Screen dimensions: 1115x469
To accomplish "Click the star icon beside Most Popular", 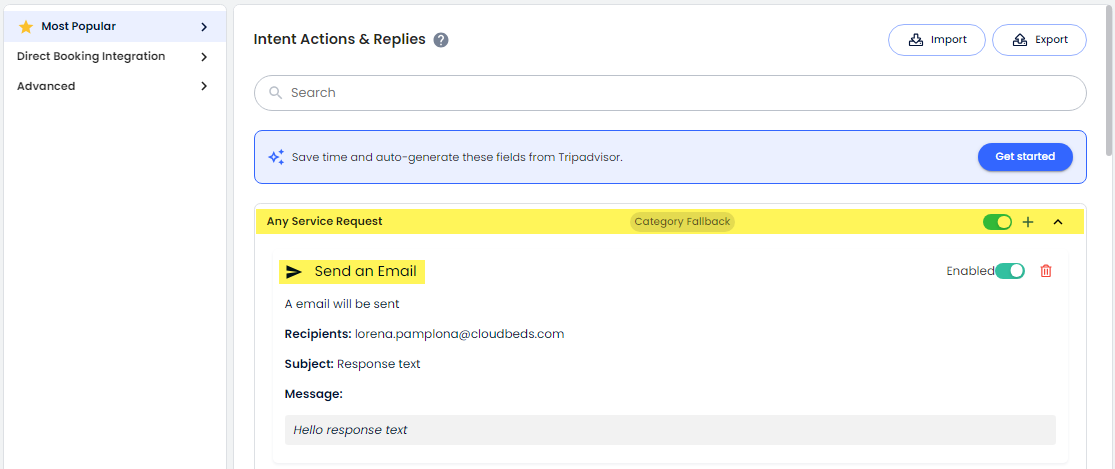I will [26, 27].
